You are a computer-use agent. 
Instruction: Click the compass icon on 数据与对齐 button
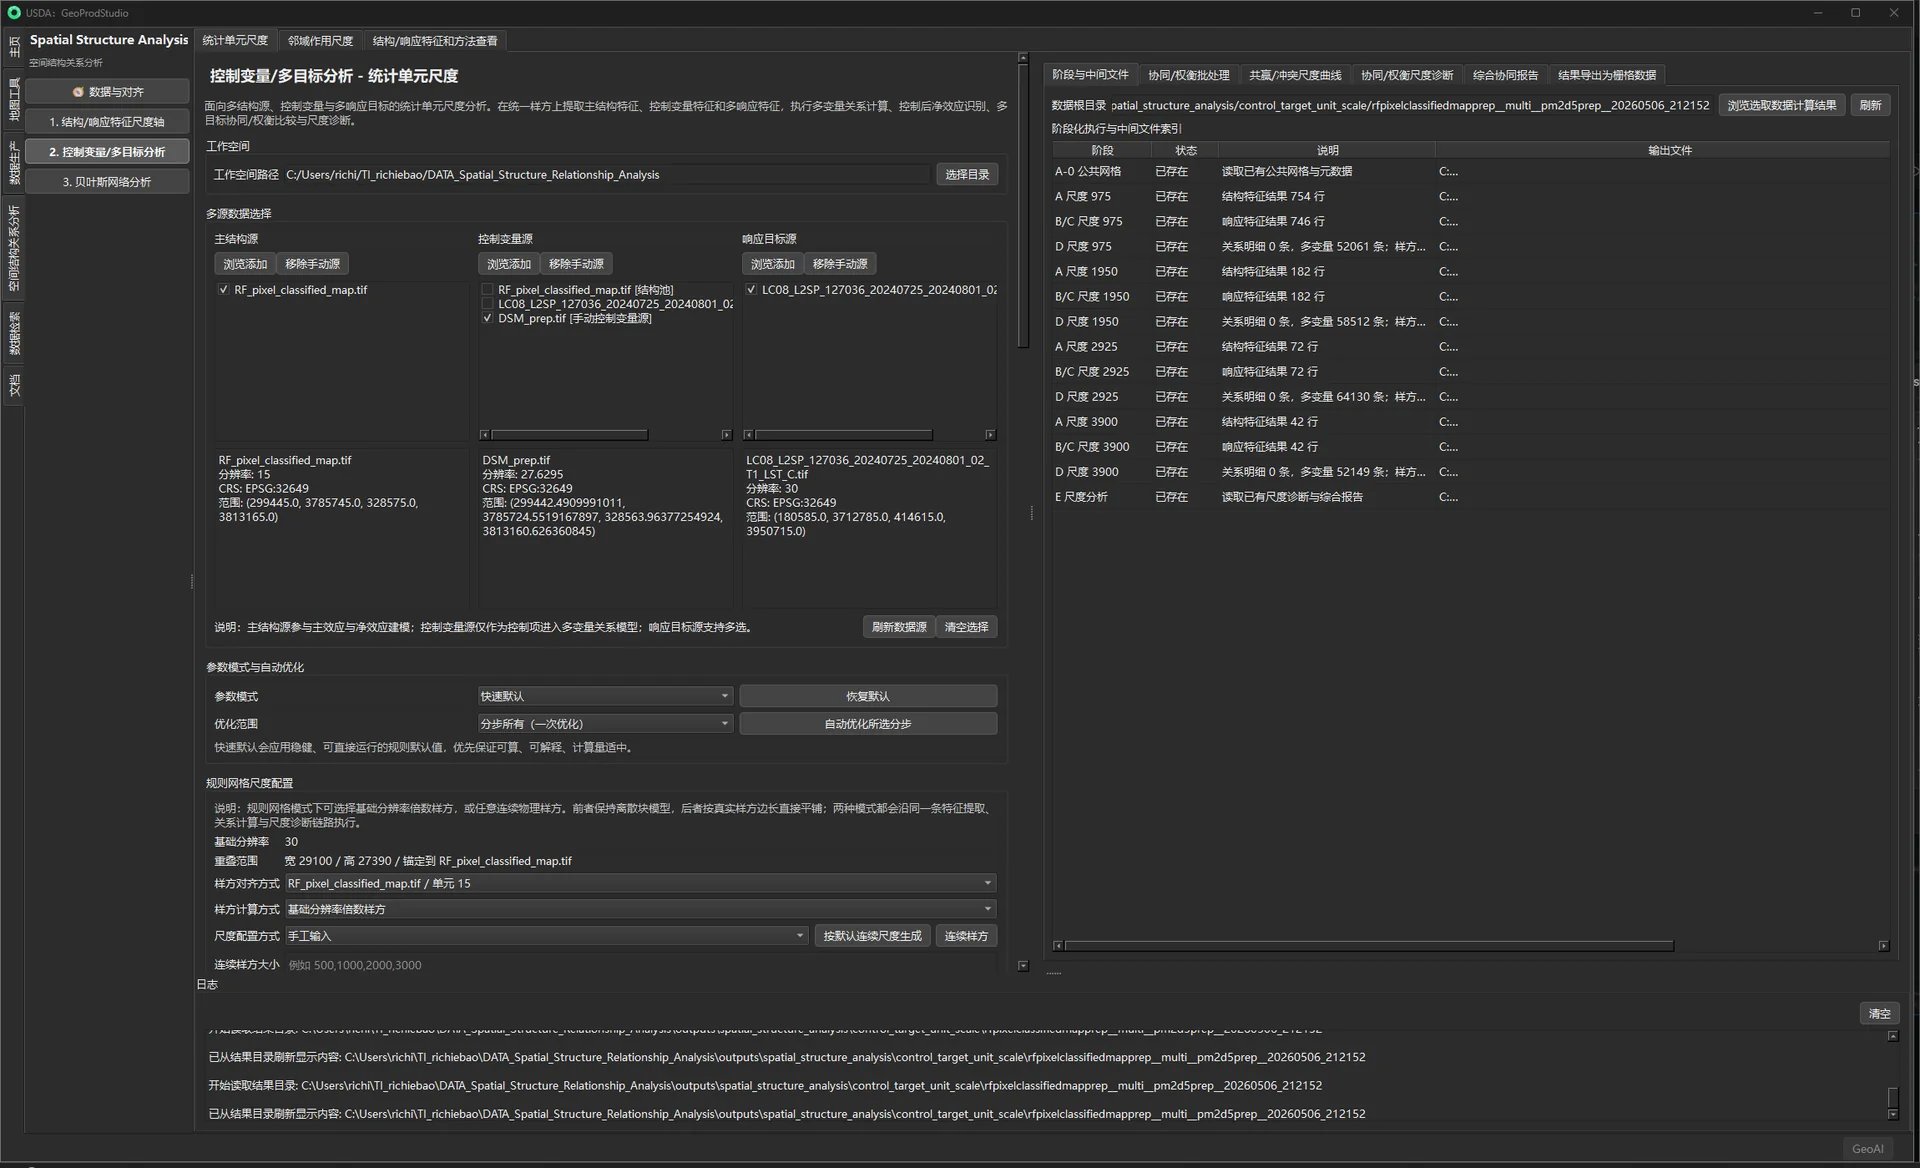(x=78, y=92)
